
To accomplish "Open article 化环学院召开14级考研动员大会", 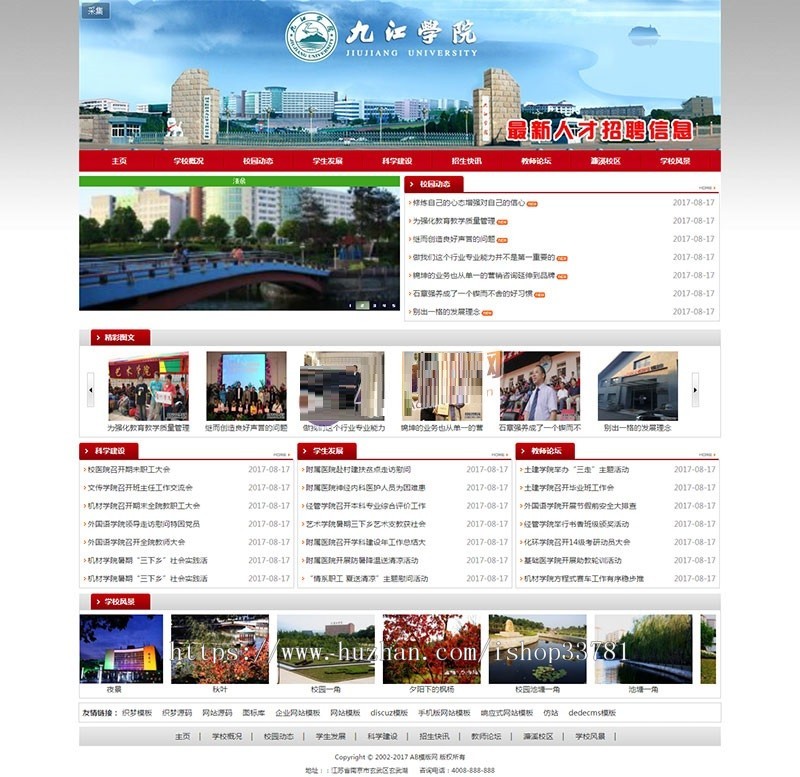I will pyautogui.click(x=577, y=542).
